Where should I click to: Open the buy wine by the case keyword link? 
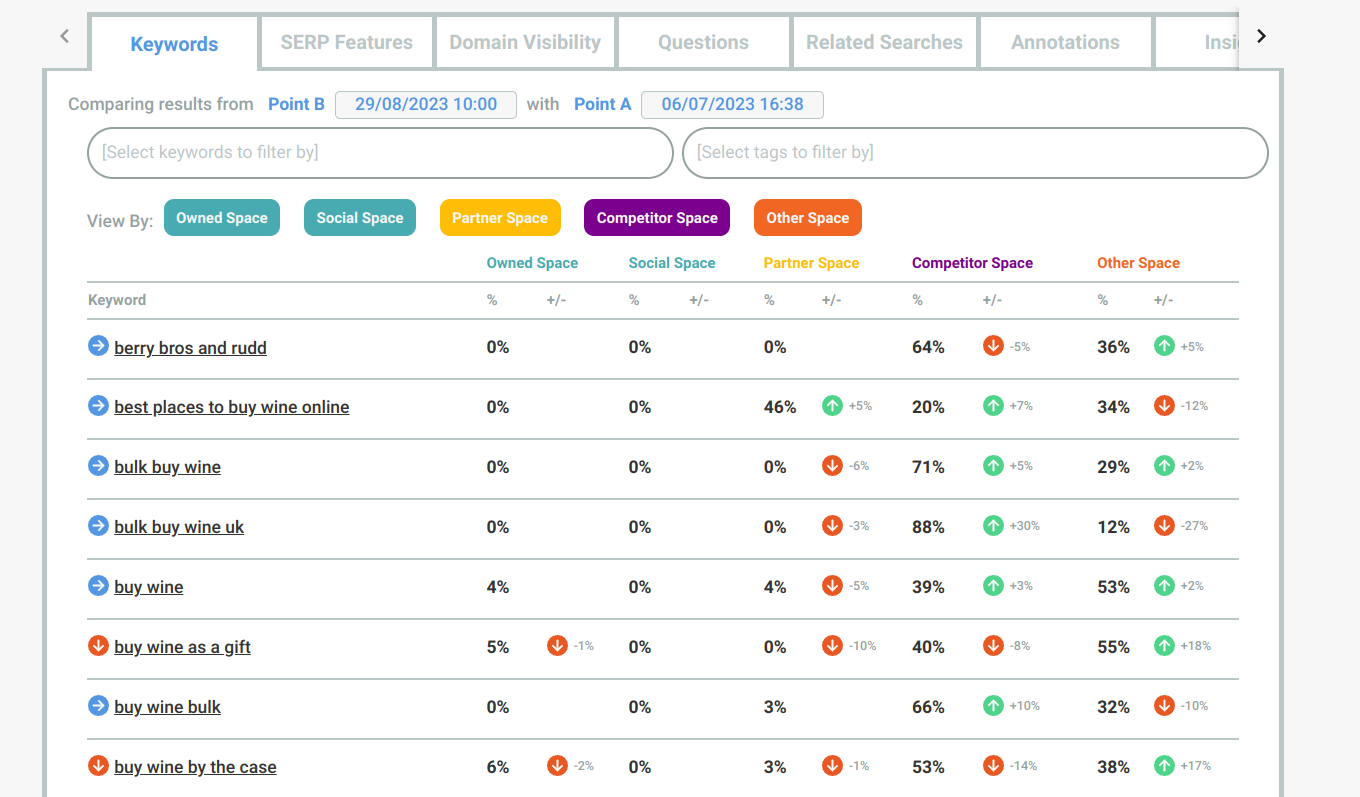pos(195,768)
